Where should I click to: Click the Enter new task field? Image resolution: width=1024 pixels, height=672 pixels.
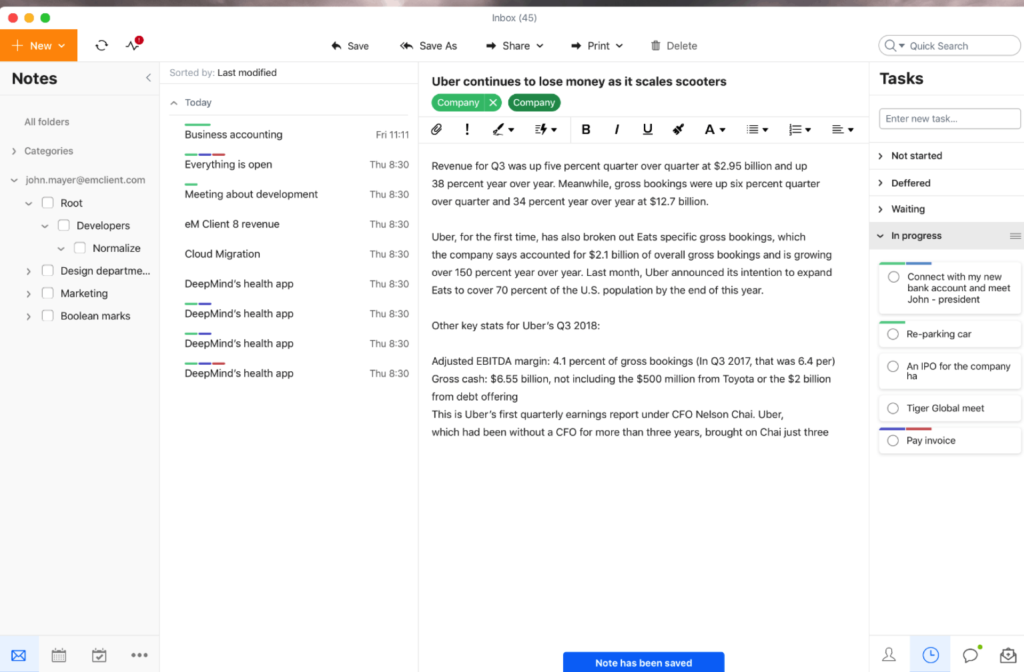tap(949, 118)
